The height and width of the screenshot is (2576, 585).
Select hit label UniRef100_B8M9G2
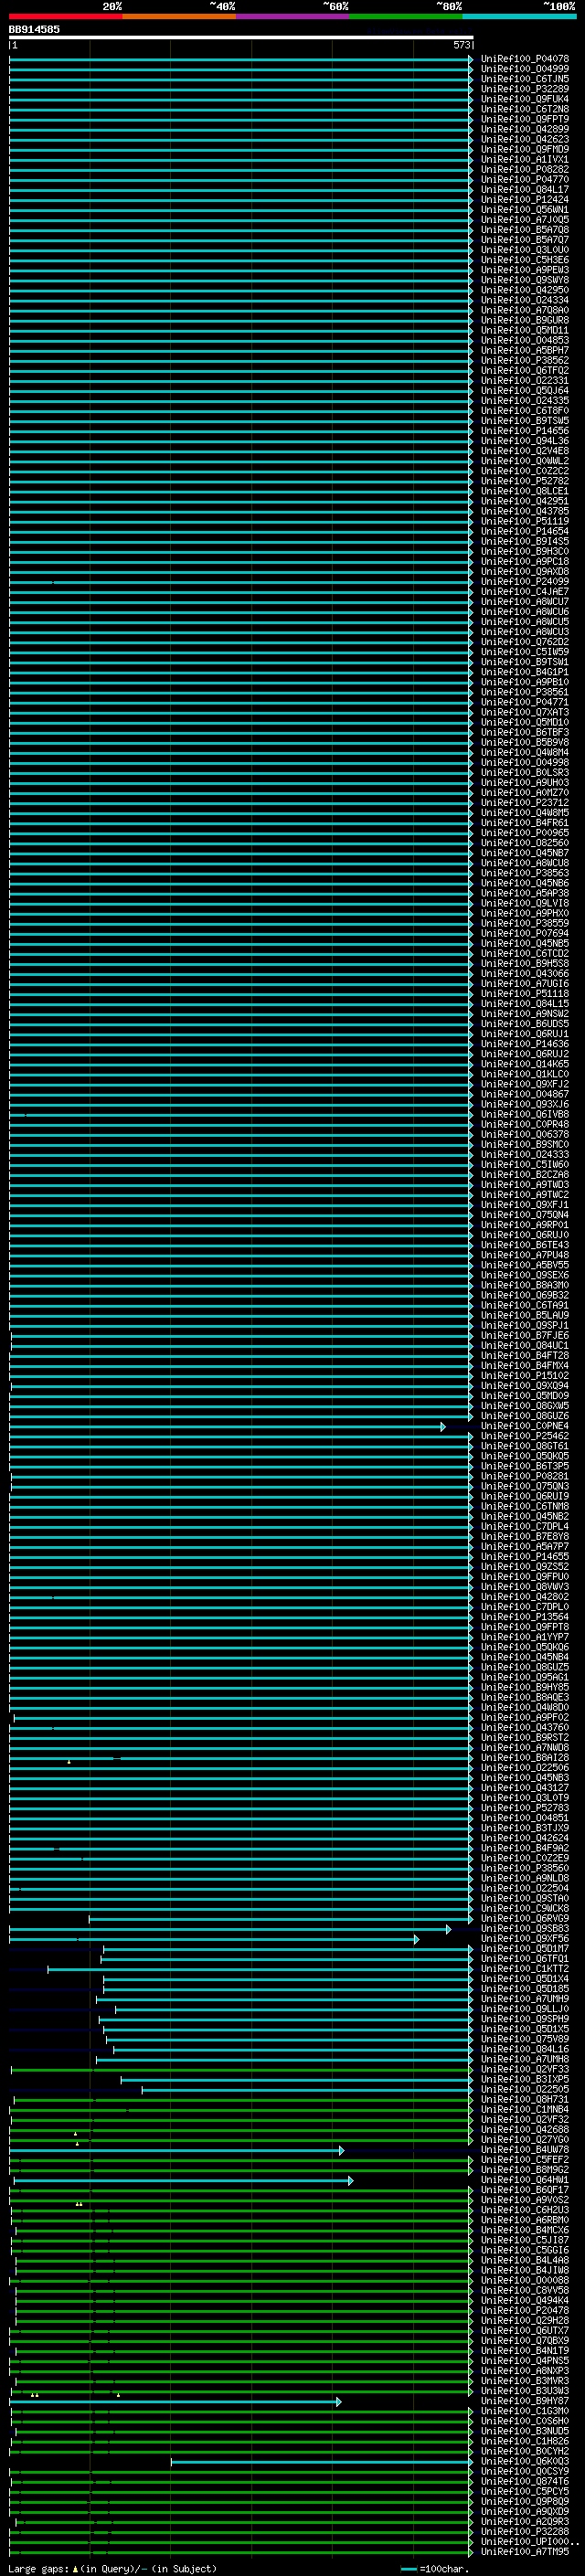(x=525, y=2169)
